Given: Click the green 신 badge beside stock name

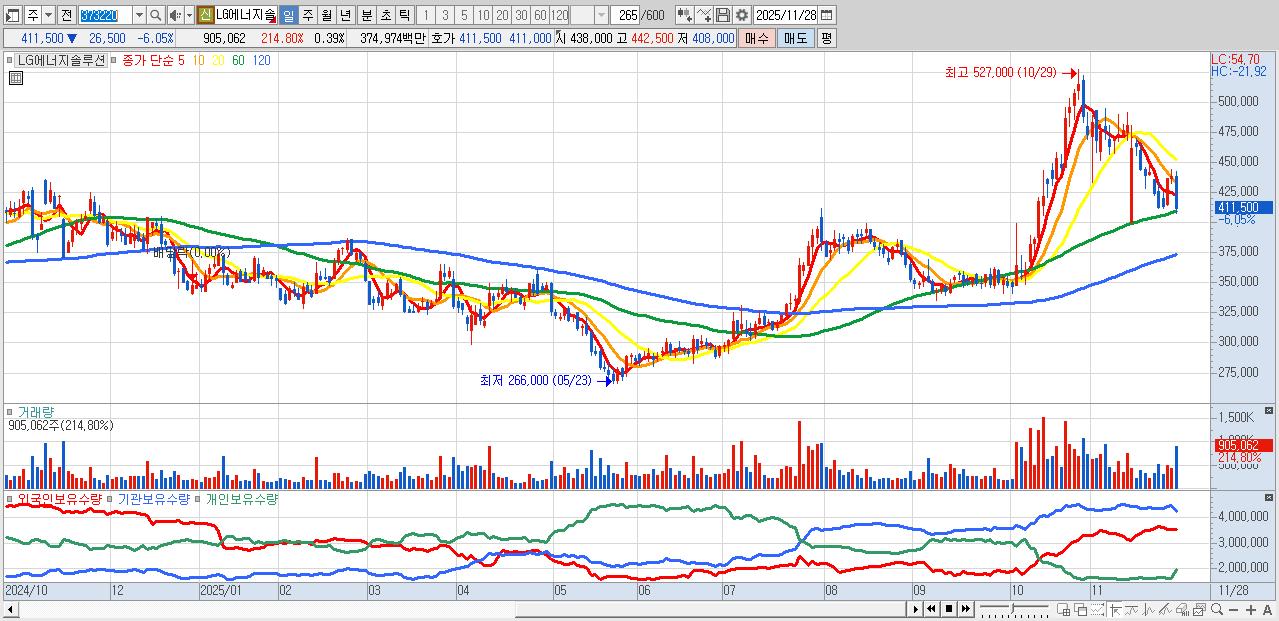Looking at the screenshot, I should click(204, 15).
